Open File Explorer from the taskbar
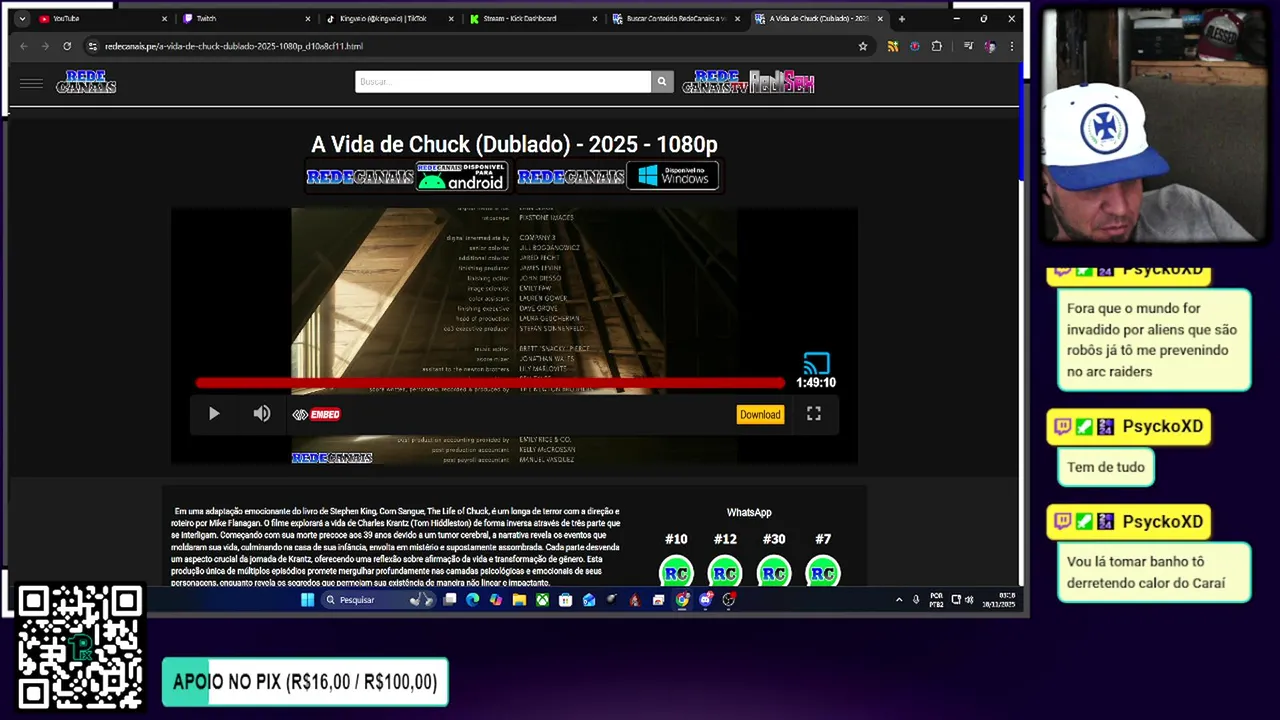The width and height of the screenshot is (1280, 720). [x=519, y=600]
